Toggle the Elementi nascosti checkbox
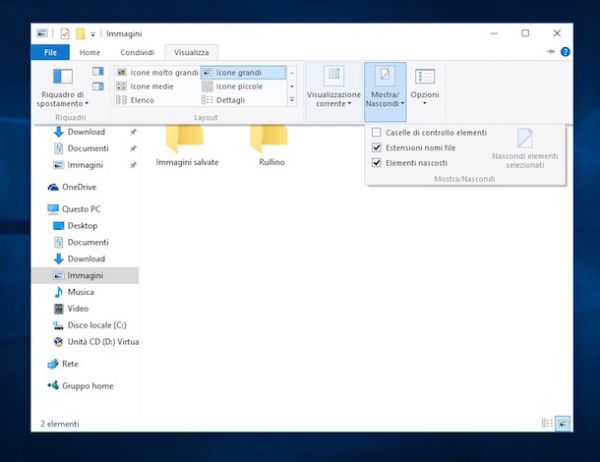The width and height of the screenshot is (600, 462). pos(376,162)
